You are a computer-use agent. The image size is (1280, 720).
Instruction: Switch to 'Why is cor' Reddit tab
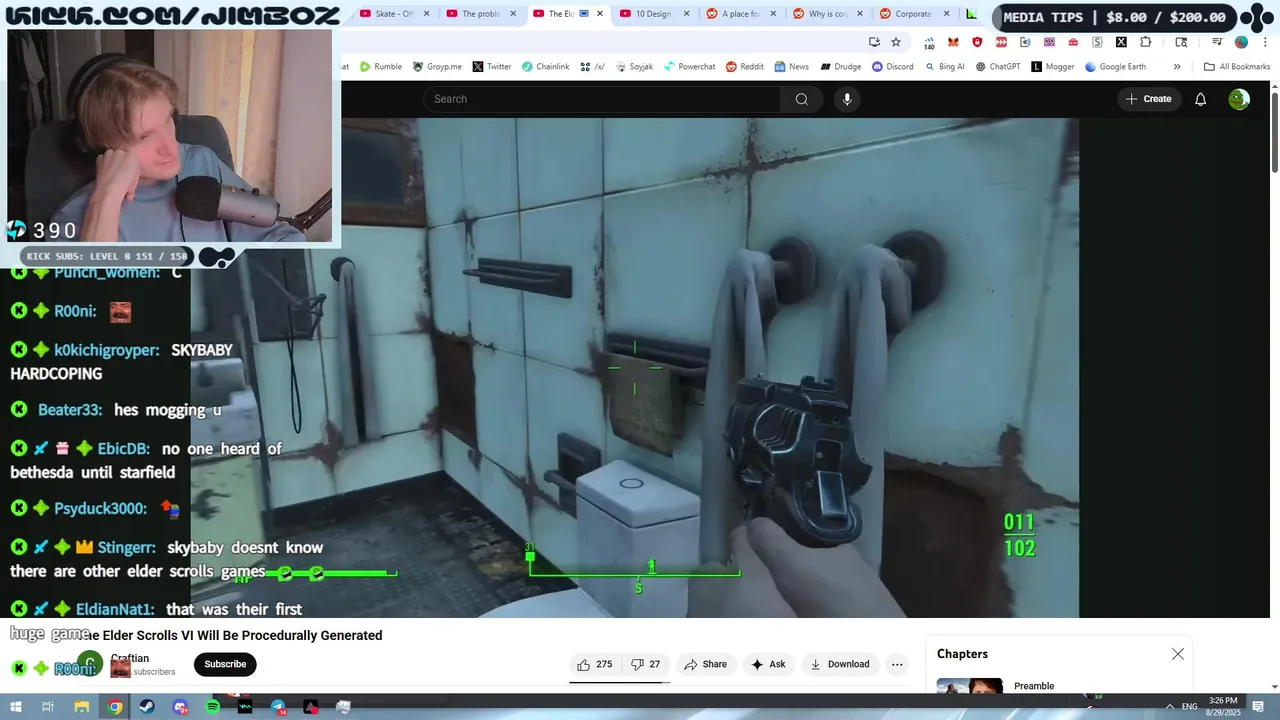pos(827,14)
